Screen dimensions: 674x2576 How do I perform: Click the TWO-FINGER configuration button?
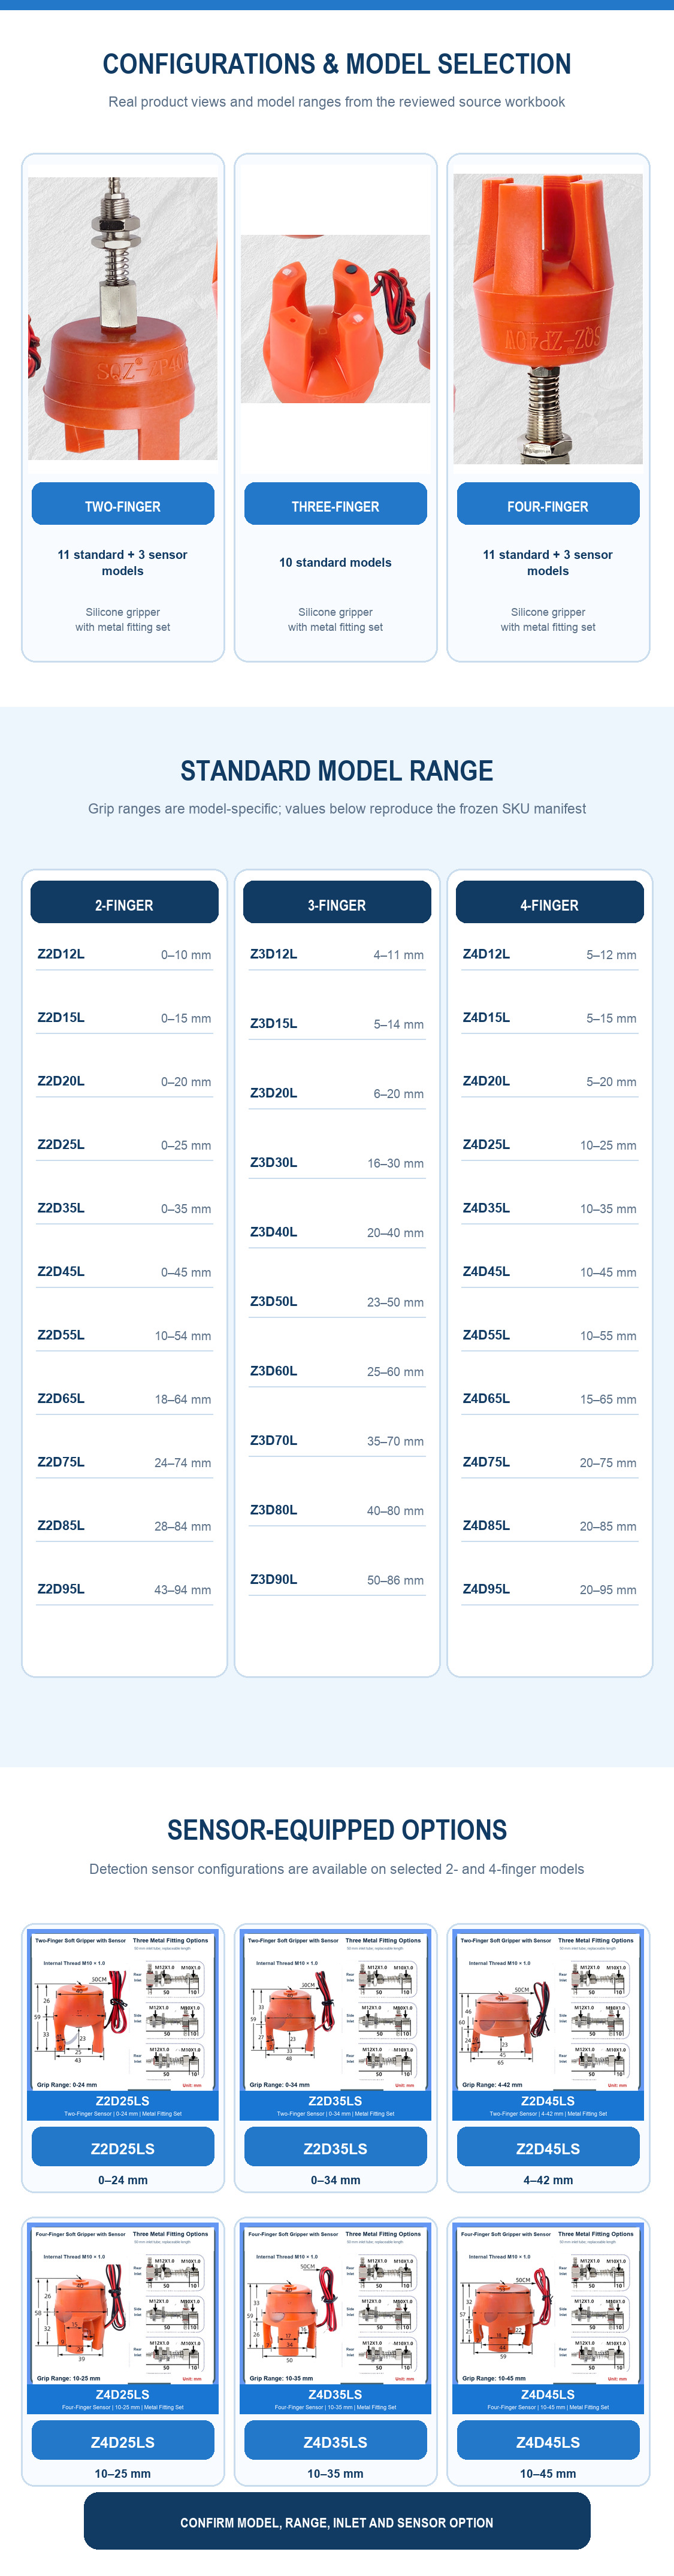pyautogui.click(x=123, y=504)
